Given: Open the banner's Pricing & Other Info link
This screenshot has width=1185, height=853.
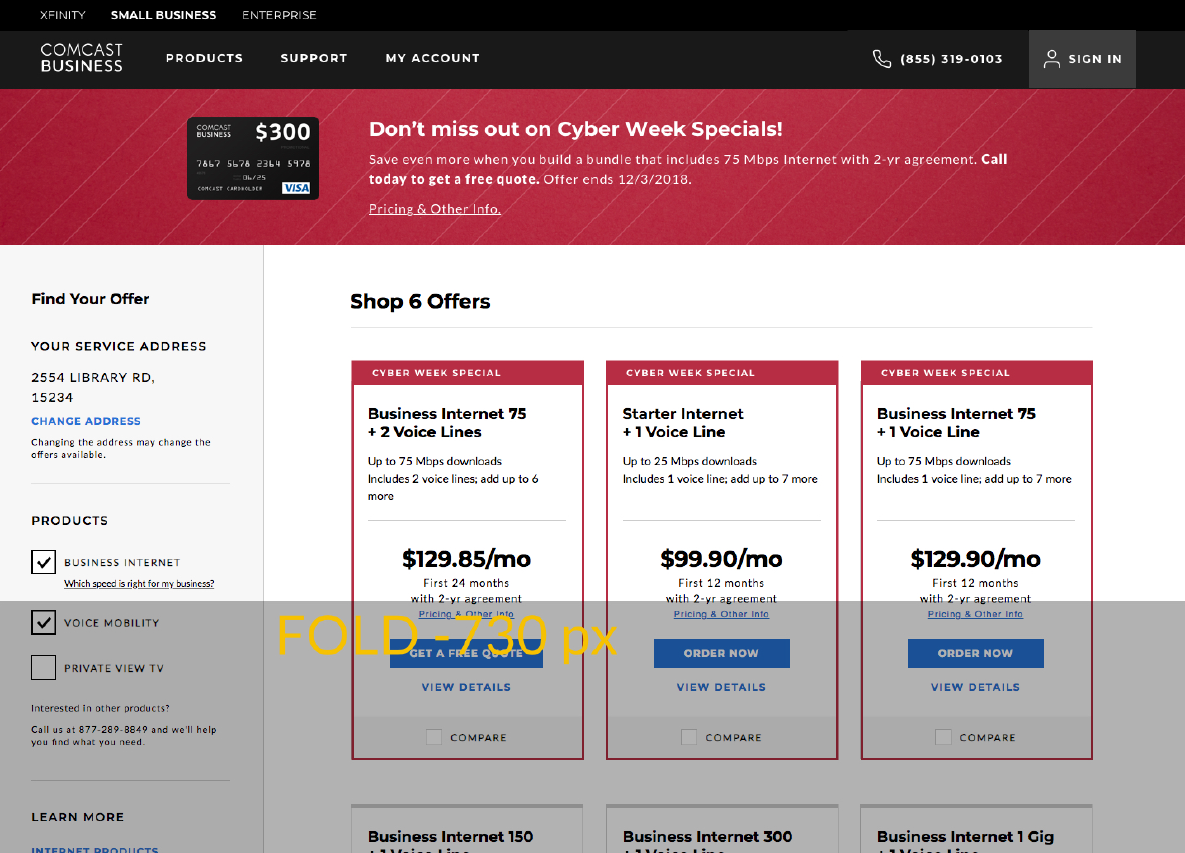Looking at the screenshot, I should tap(435, 209).
